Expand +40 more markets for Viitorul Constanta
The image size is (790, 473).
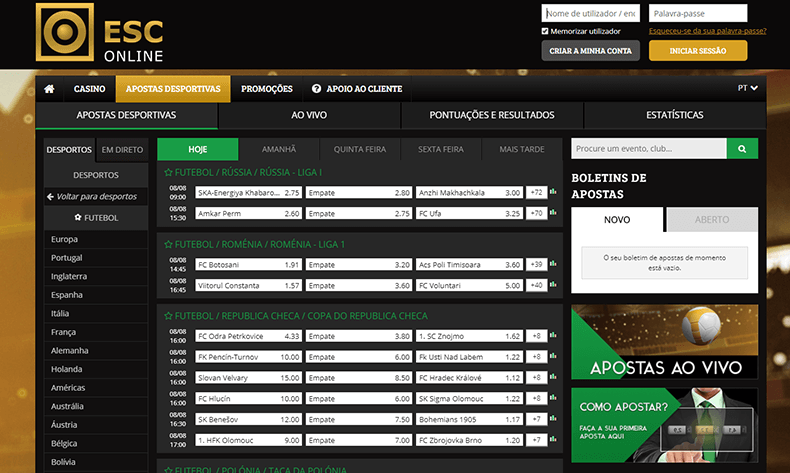(x=537, y=285)
